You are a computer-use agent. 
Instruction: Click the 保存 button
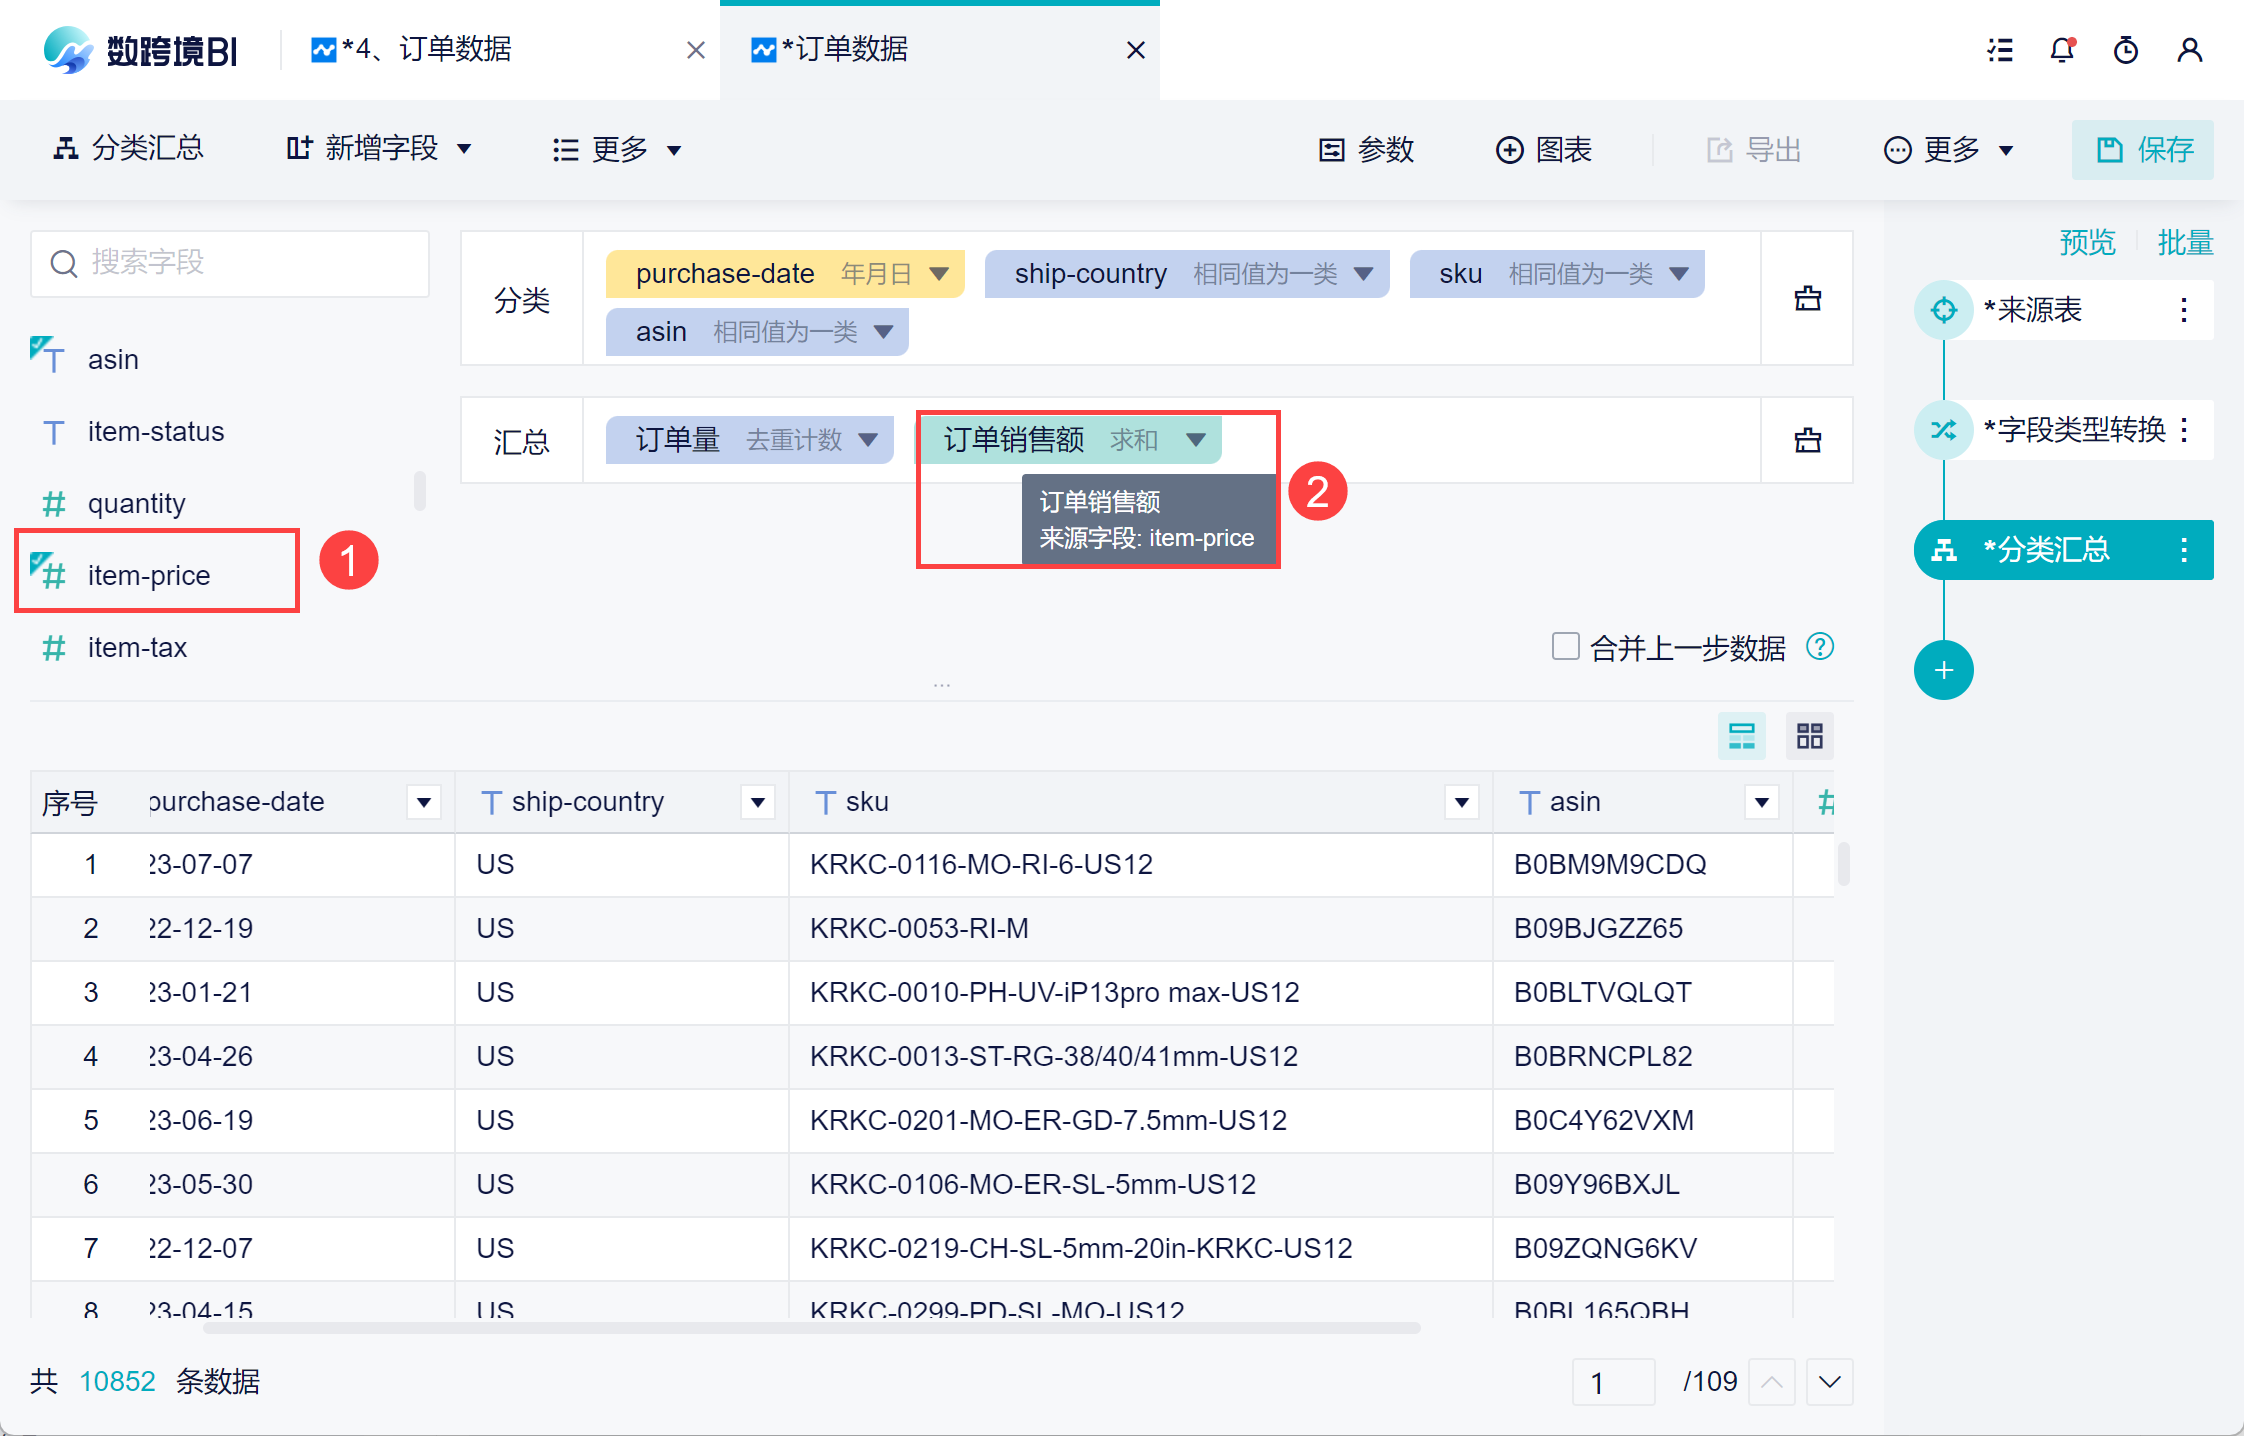2142,150
